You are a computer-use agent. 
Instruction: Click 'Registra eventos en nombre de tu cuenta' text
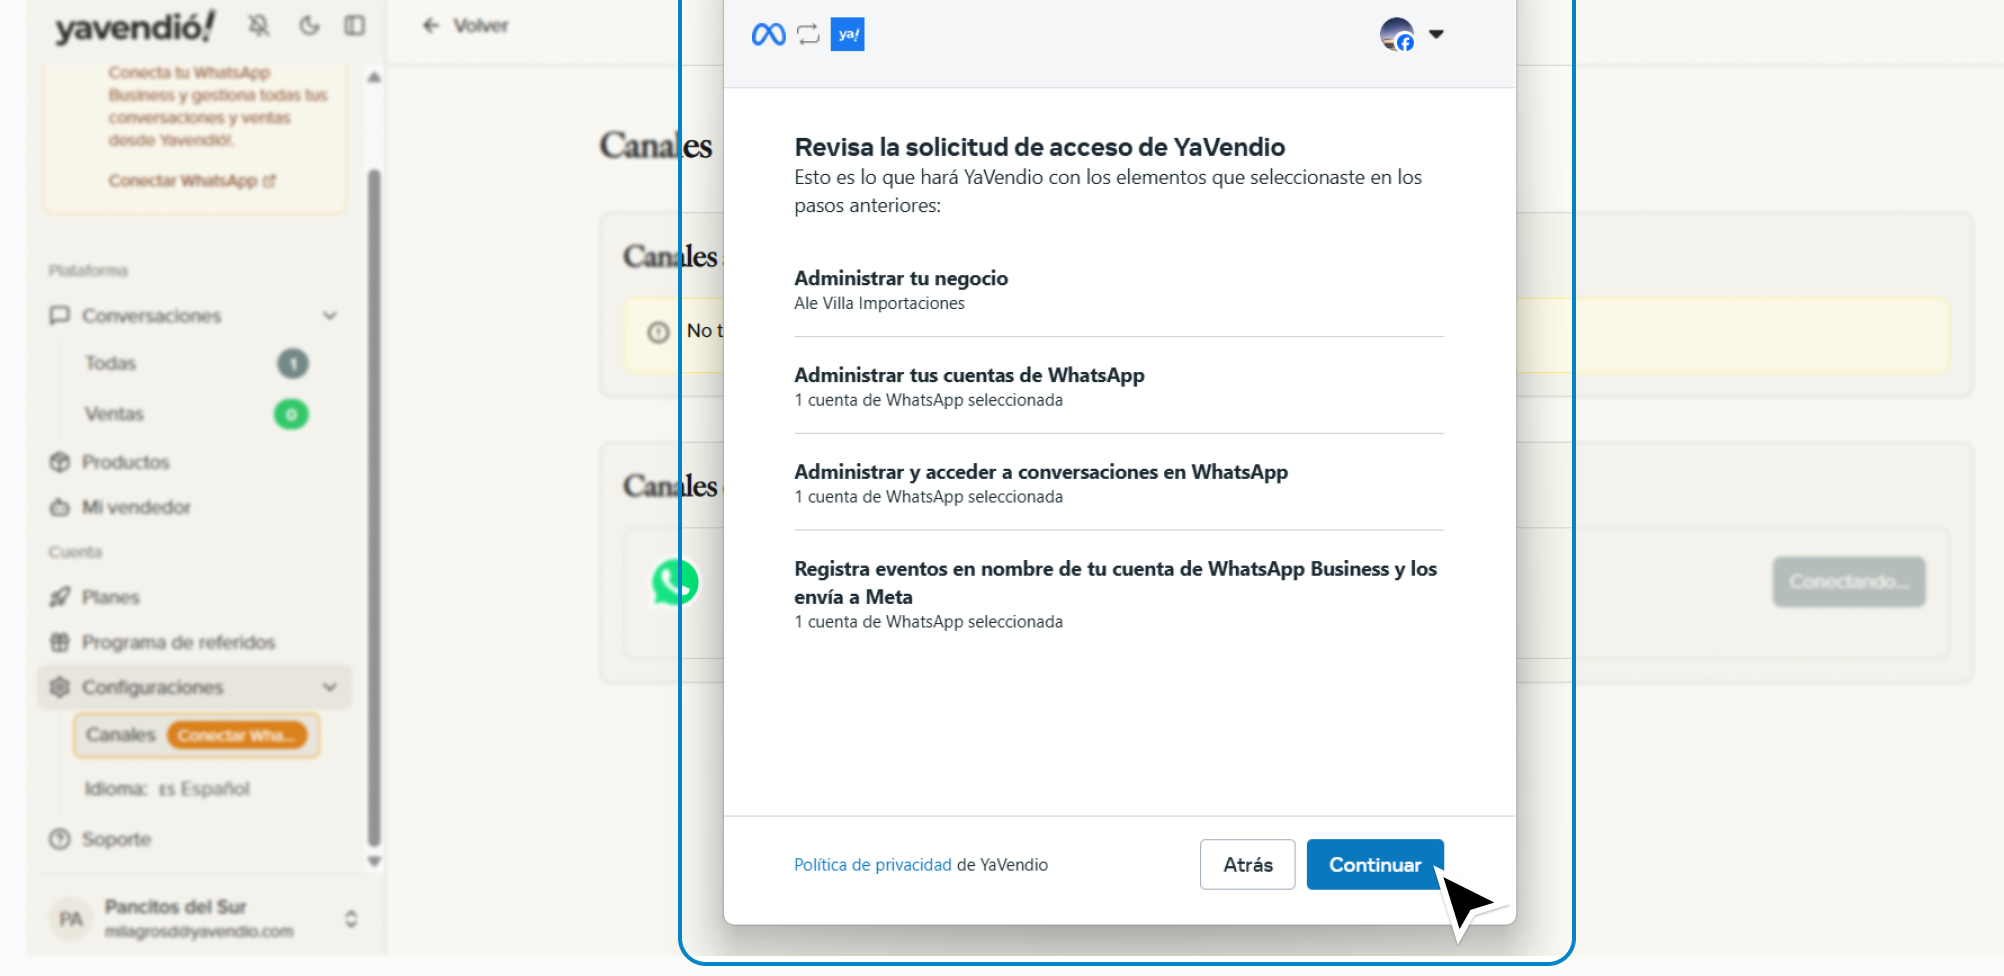(x=1116, y=582)
